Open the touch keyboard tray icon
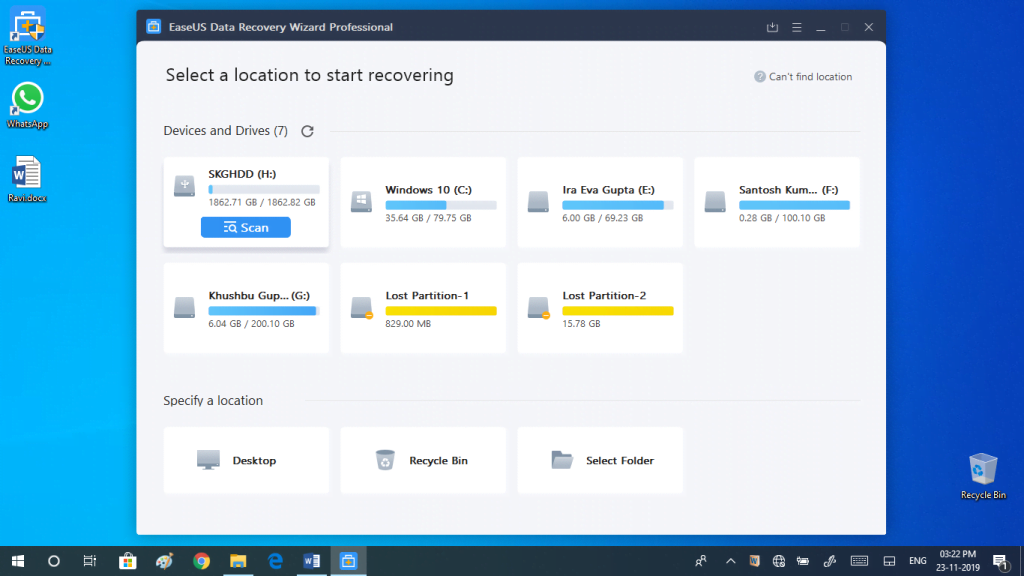This screenshot has width=1024, height=576. coord(859,561)
